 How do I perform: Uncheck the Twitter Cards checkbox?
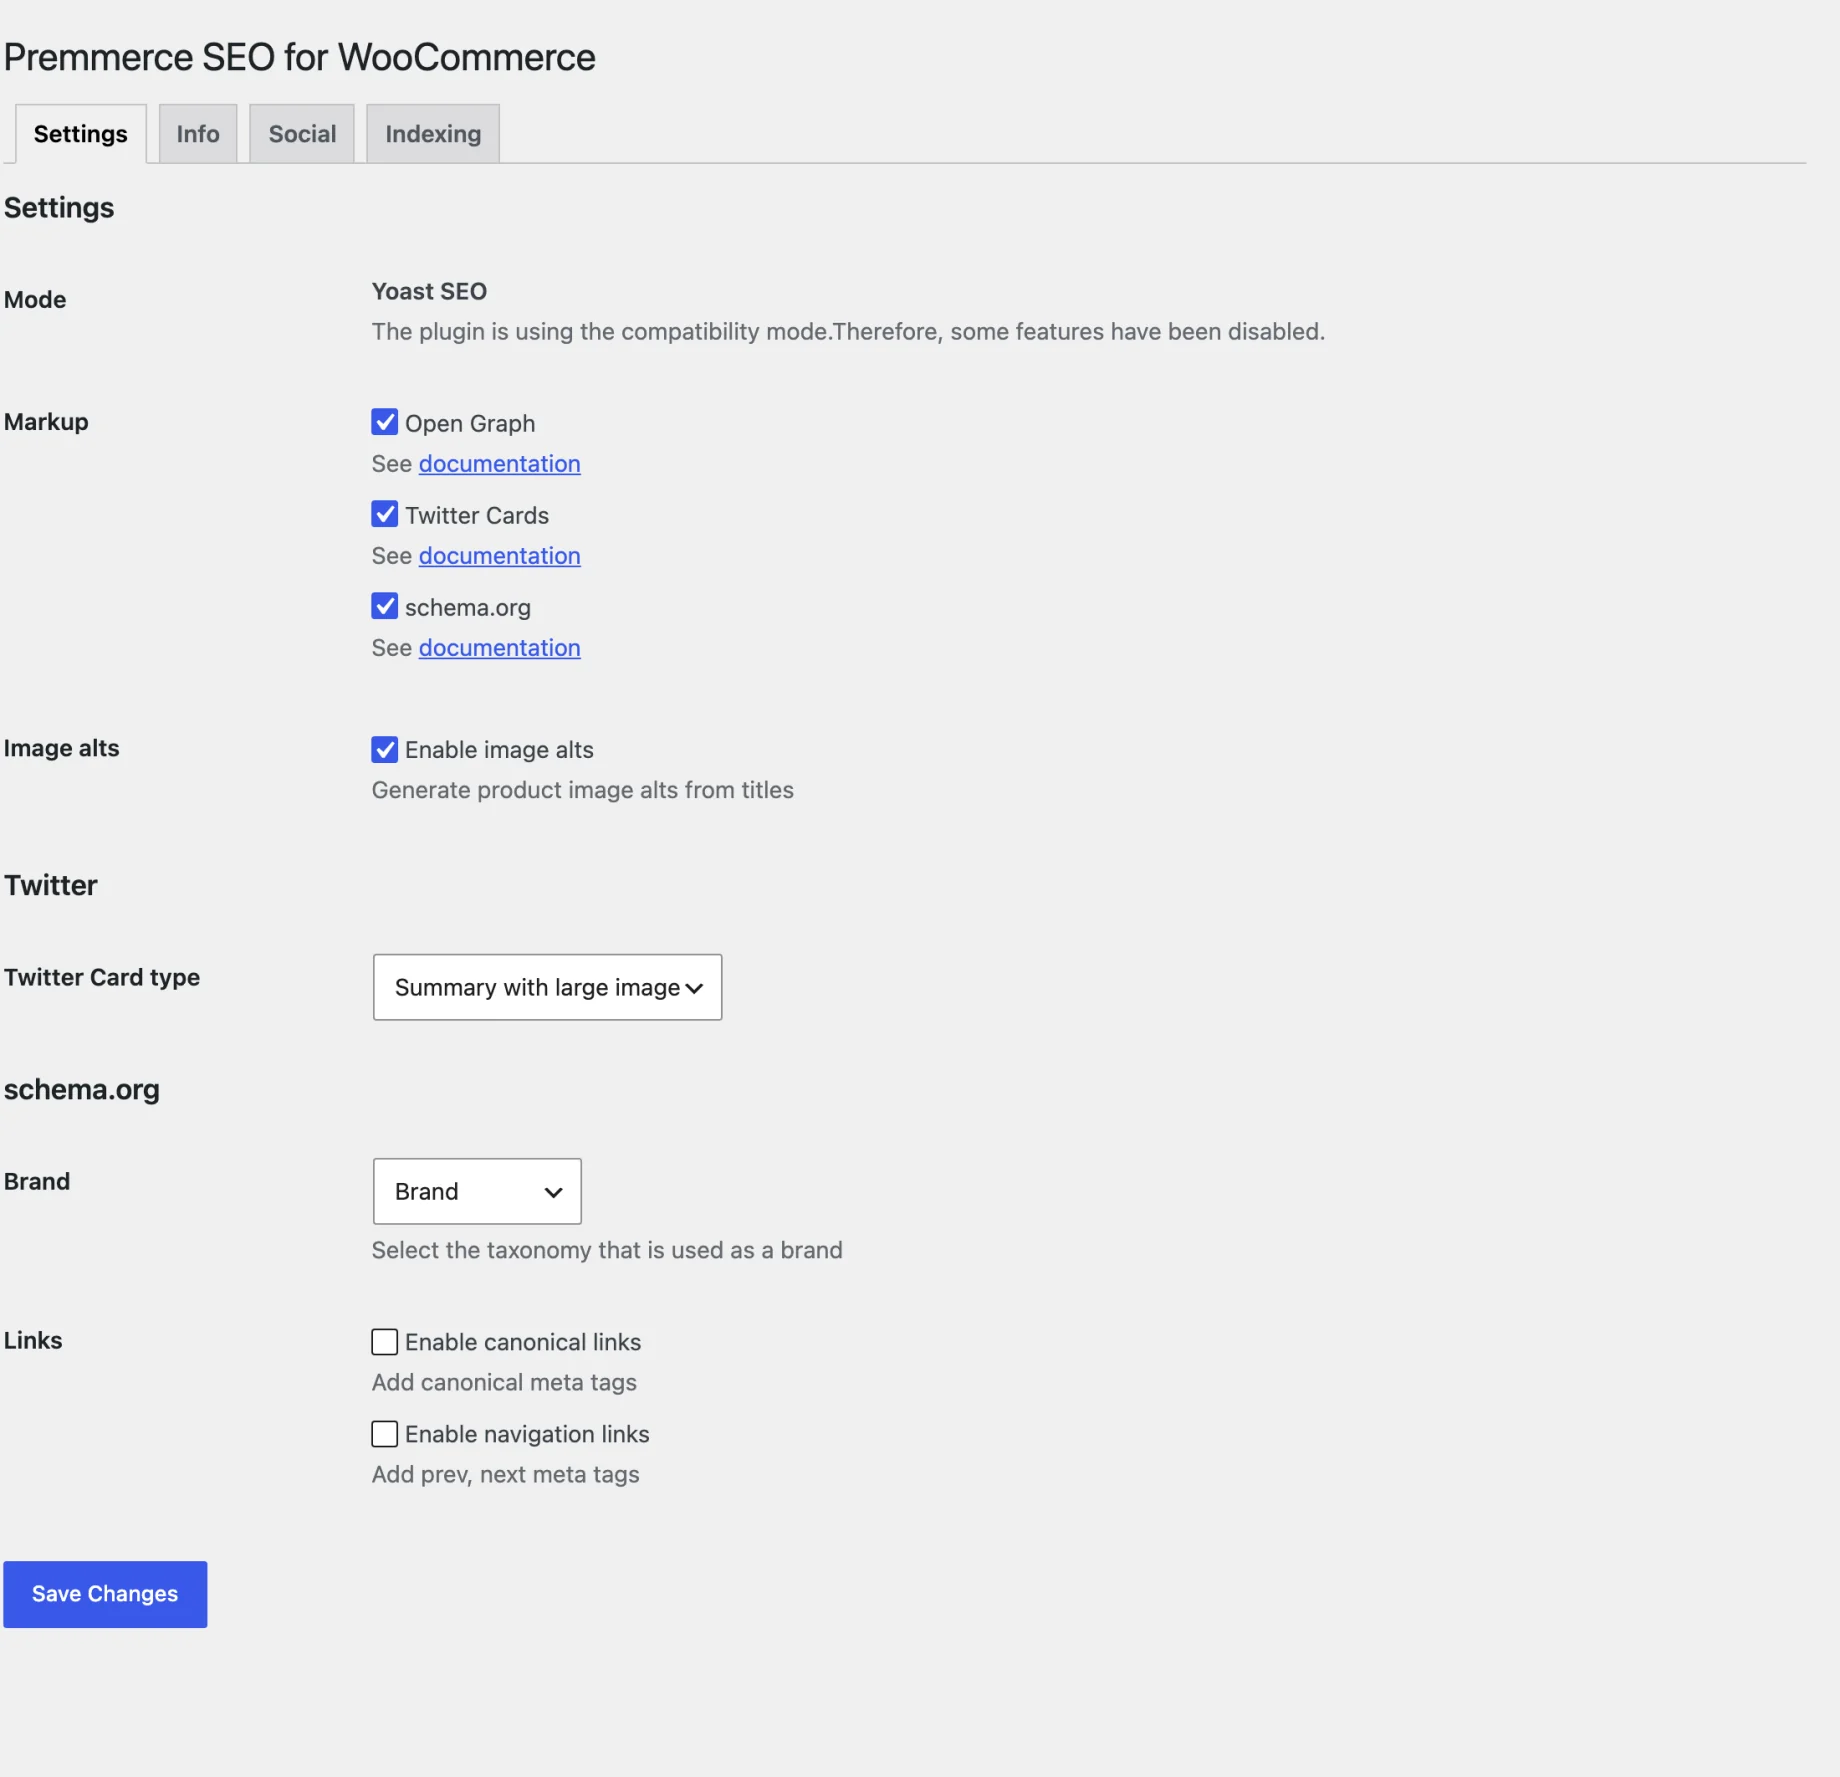click(x=385, y=514)
